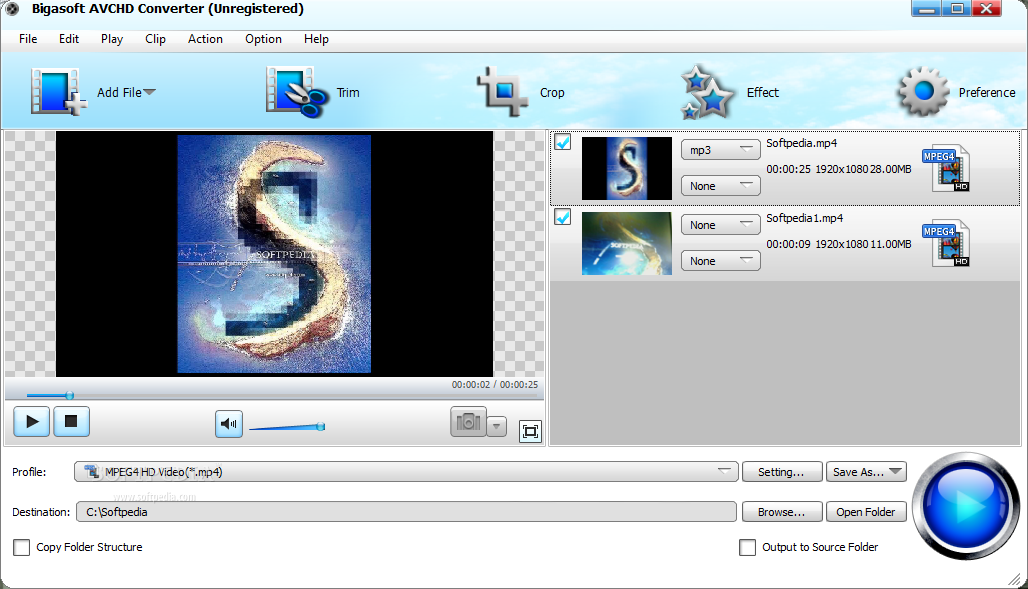Open the Preference gear
Screen dimensions: 1028x589
[x=923, y=92]
